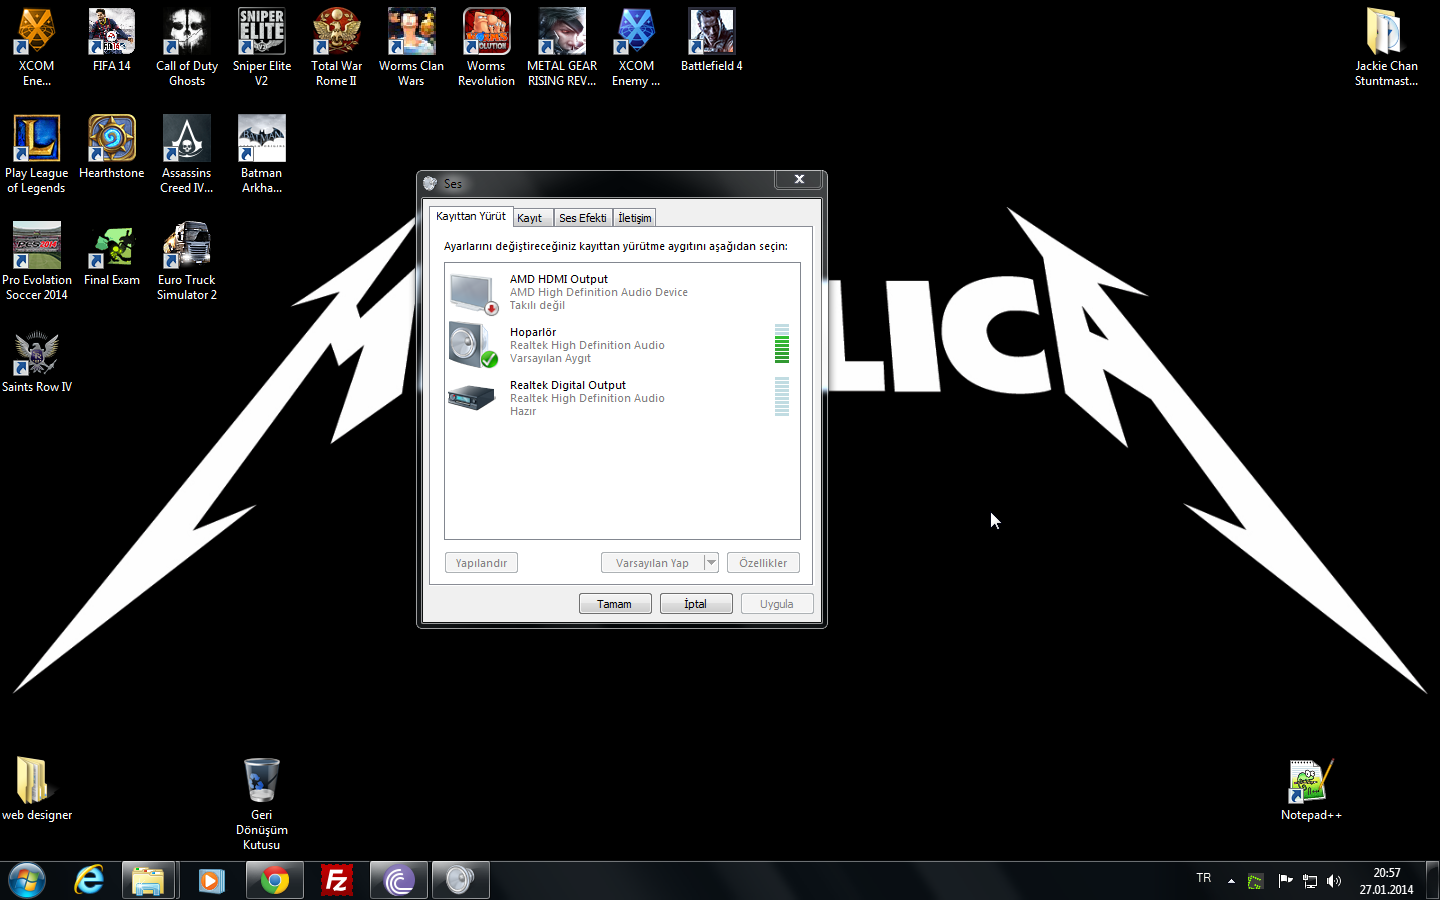Viewport: 1440px width, 900px height.
Task: Click the İptal button
Action: click(696, 604)
